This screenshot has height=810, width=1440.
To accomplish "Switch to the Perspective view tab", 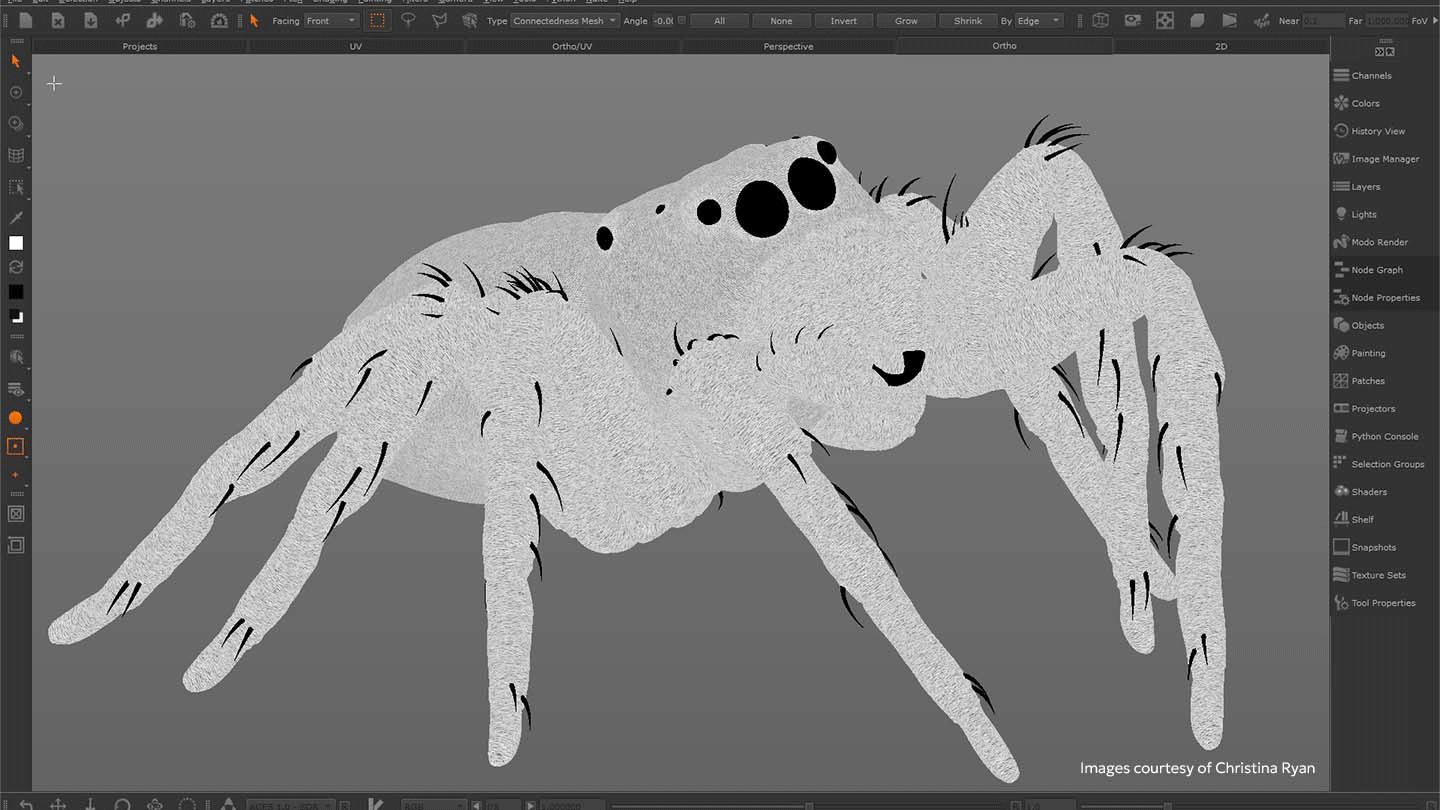I will point(788,46).
